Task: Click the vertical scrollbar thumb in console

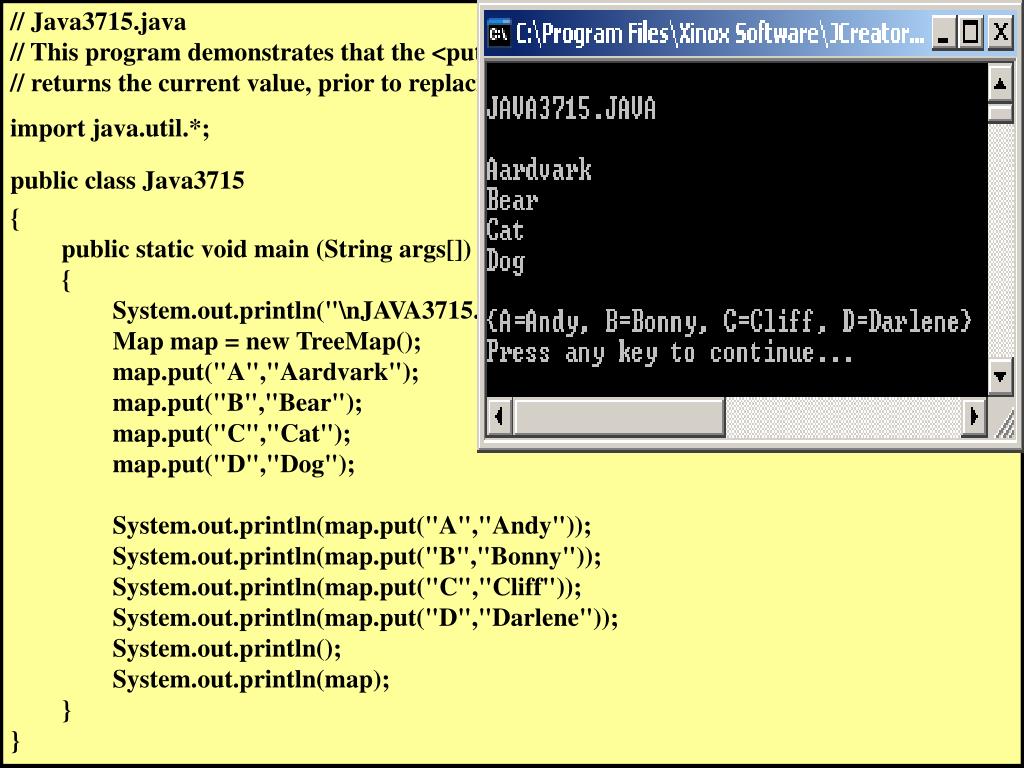Action: point(1000,112)
